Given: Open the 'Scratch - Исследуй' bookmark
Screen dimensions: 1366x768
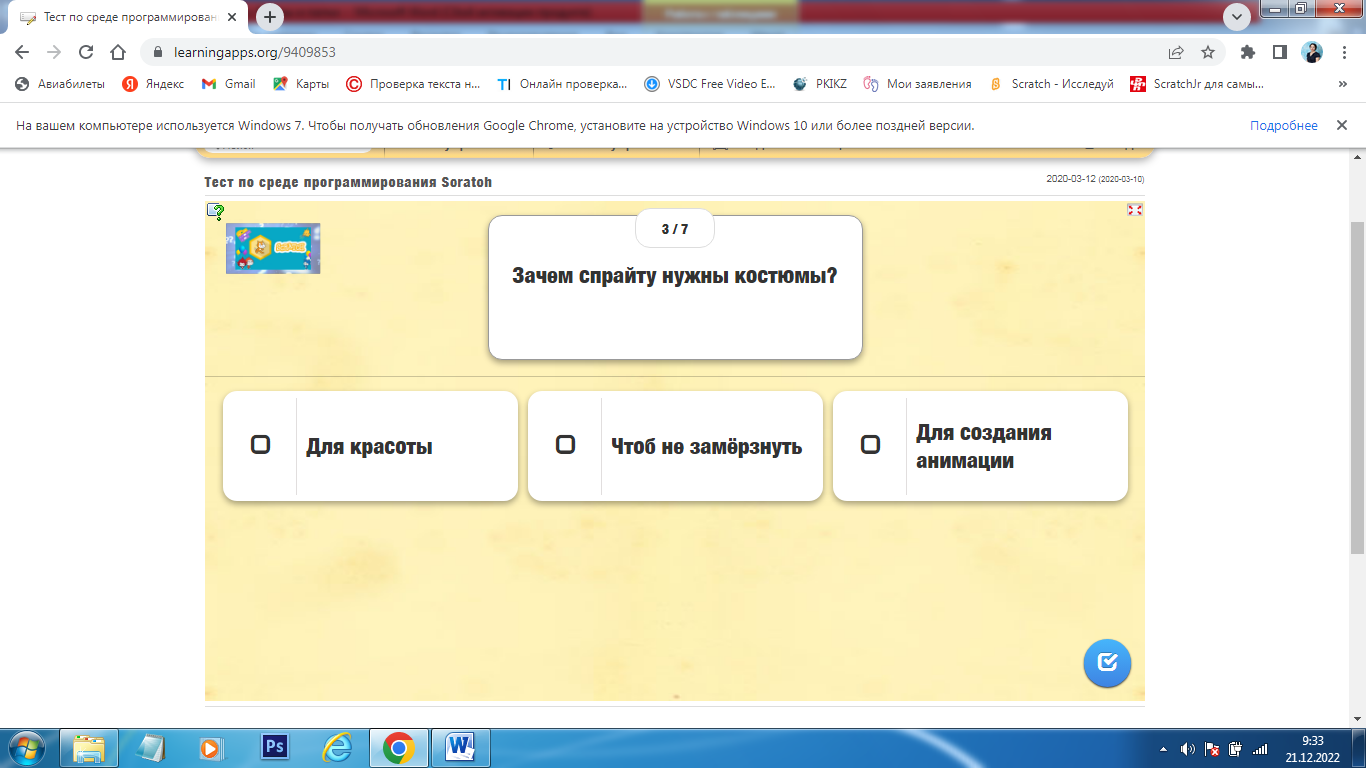Looking at the screenshot, I should 1051,84.
